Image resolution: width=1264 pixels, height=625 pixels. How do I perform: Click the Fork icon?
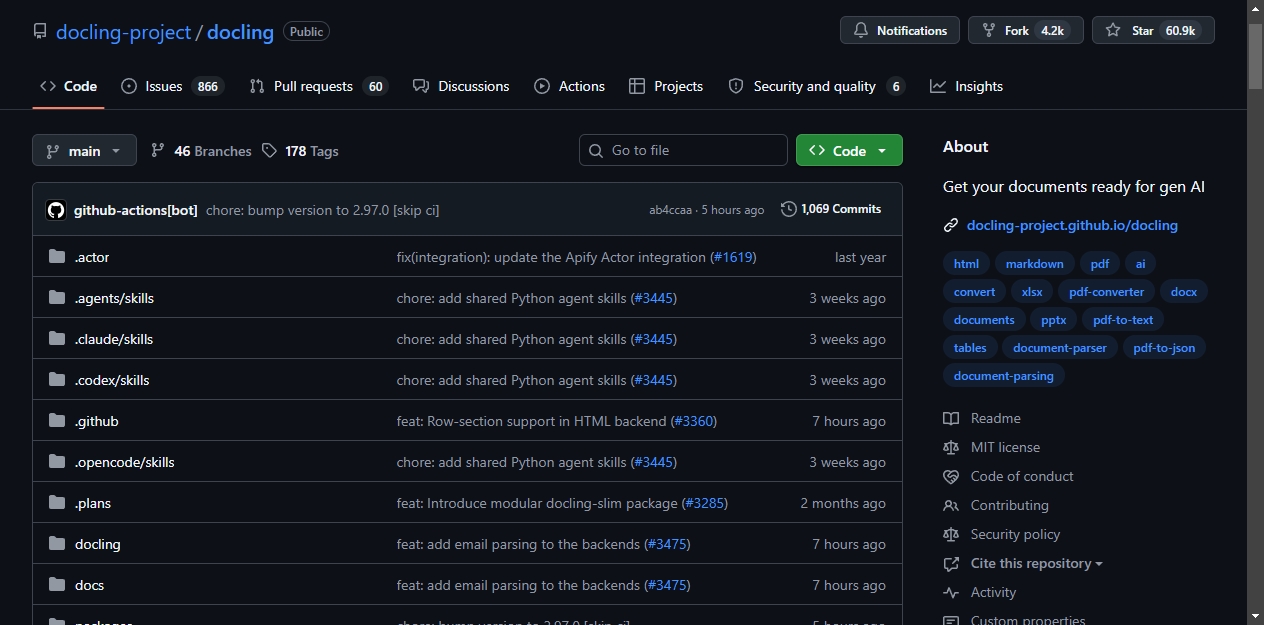pyautogui.click(x=989, y=31)
